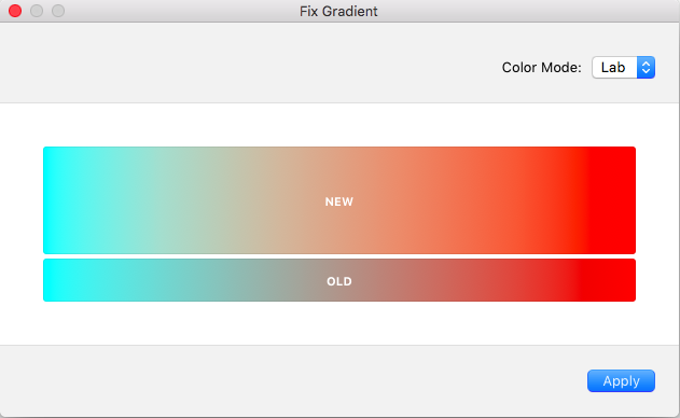Click the OLD gradient preview
680x418 pixels.
point(339,280)
